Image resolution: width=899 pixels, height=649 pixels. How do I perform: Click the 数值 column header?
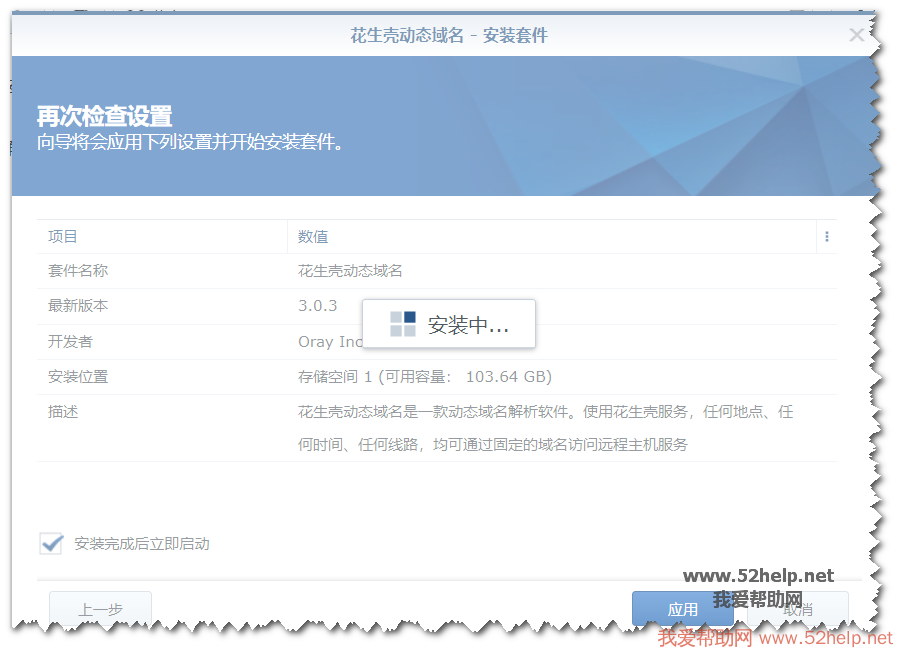[x=313, y=237]
